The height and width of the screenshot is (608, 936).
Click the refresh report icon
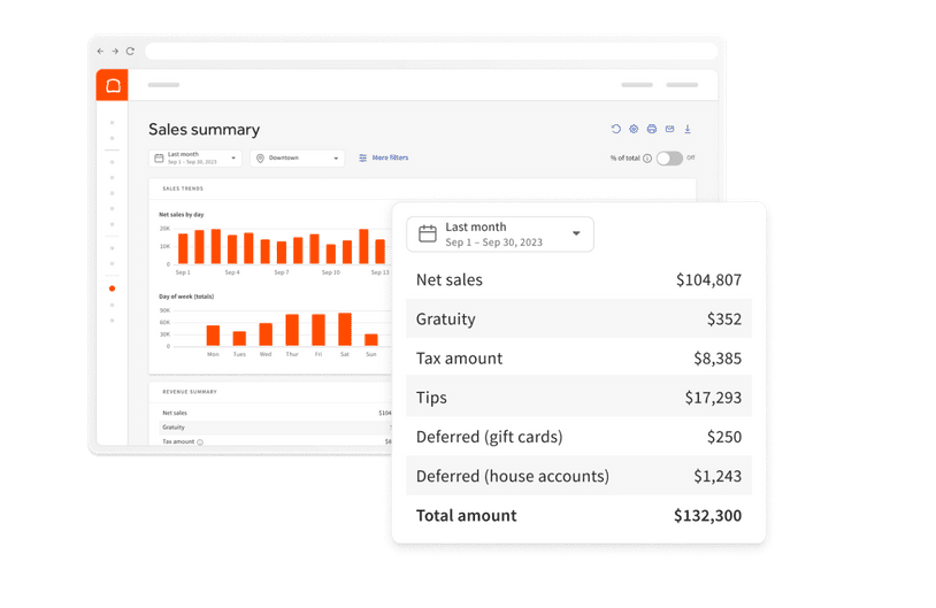pyautogui.click(x=616, y=129)
